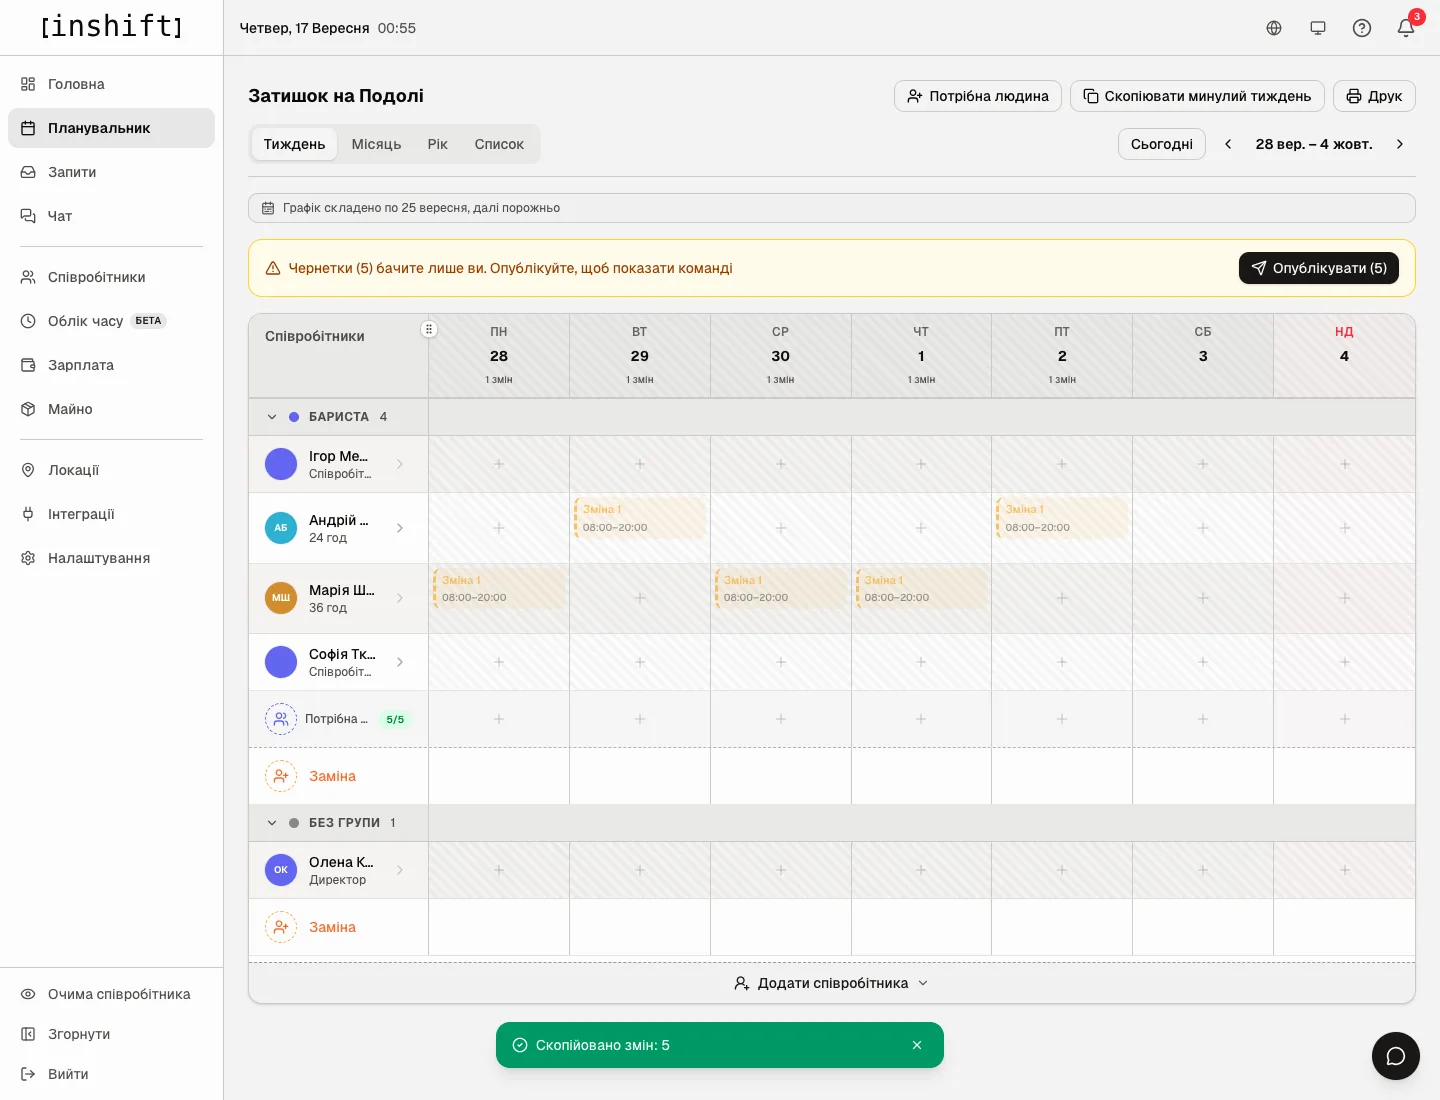Click Сьогодні button
Viewport: 1440px width, 1100px height.
coord(1162,144)
